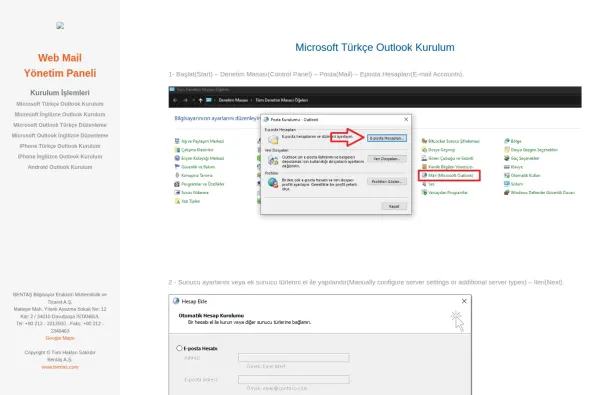
Task: Select Tüm Denetim Masası Öğeleri breadcrumb
Action: (281, 100)
